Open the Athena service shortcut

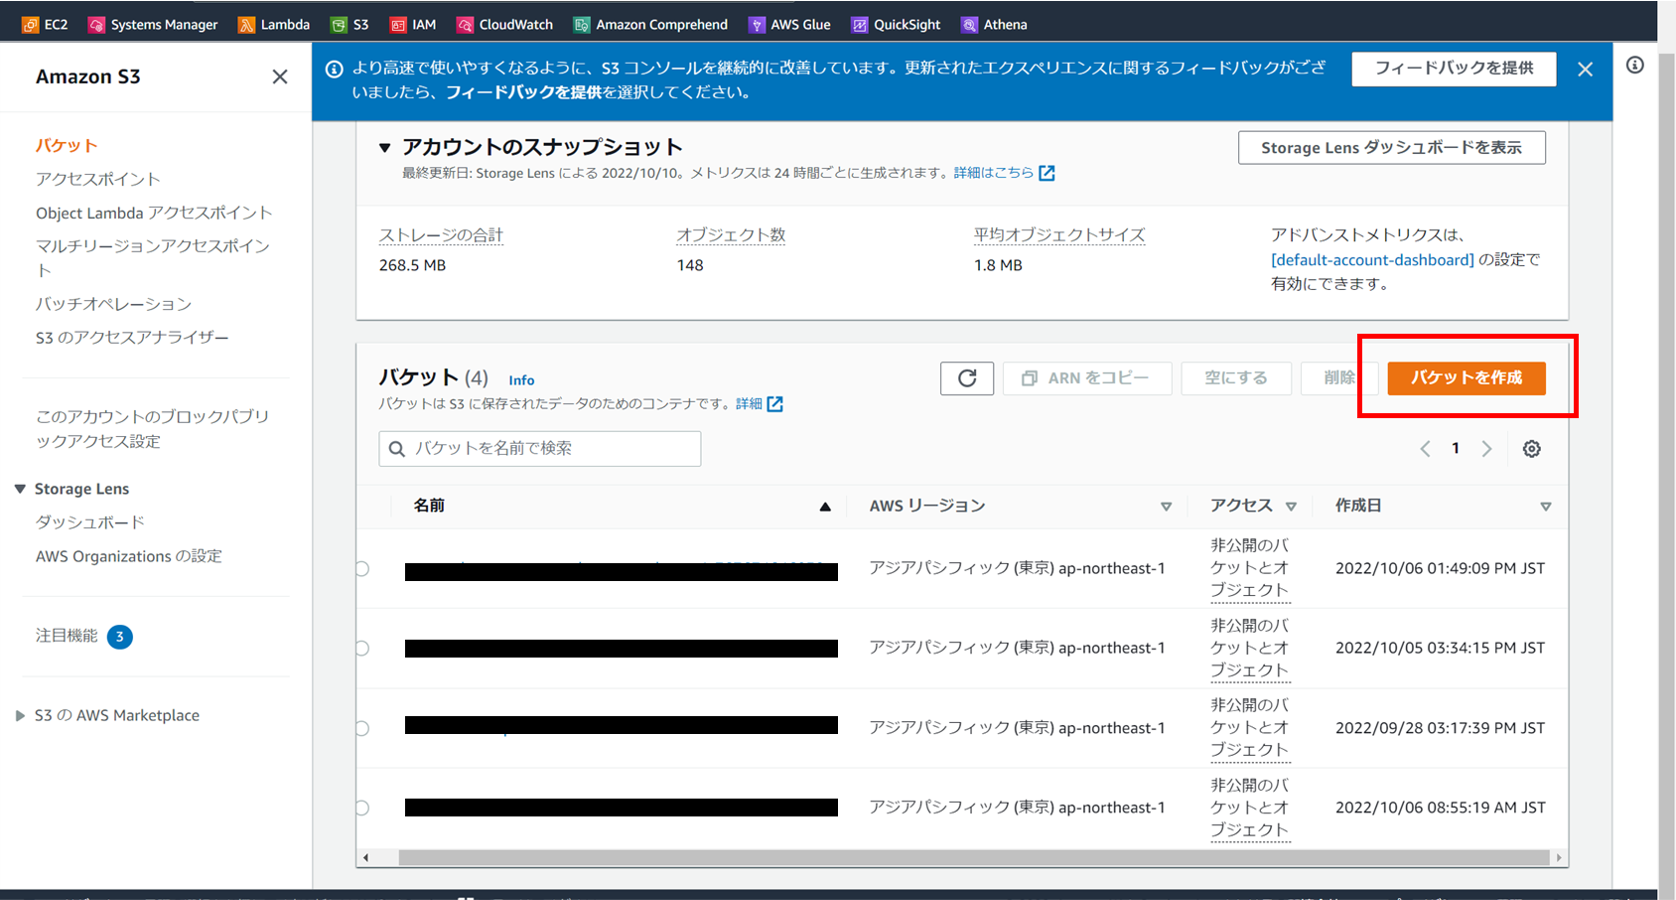[x=993, y=24]
